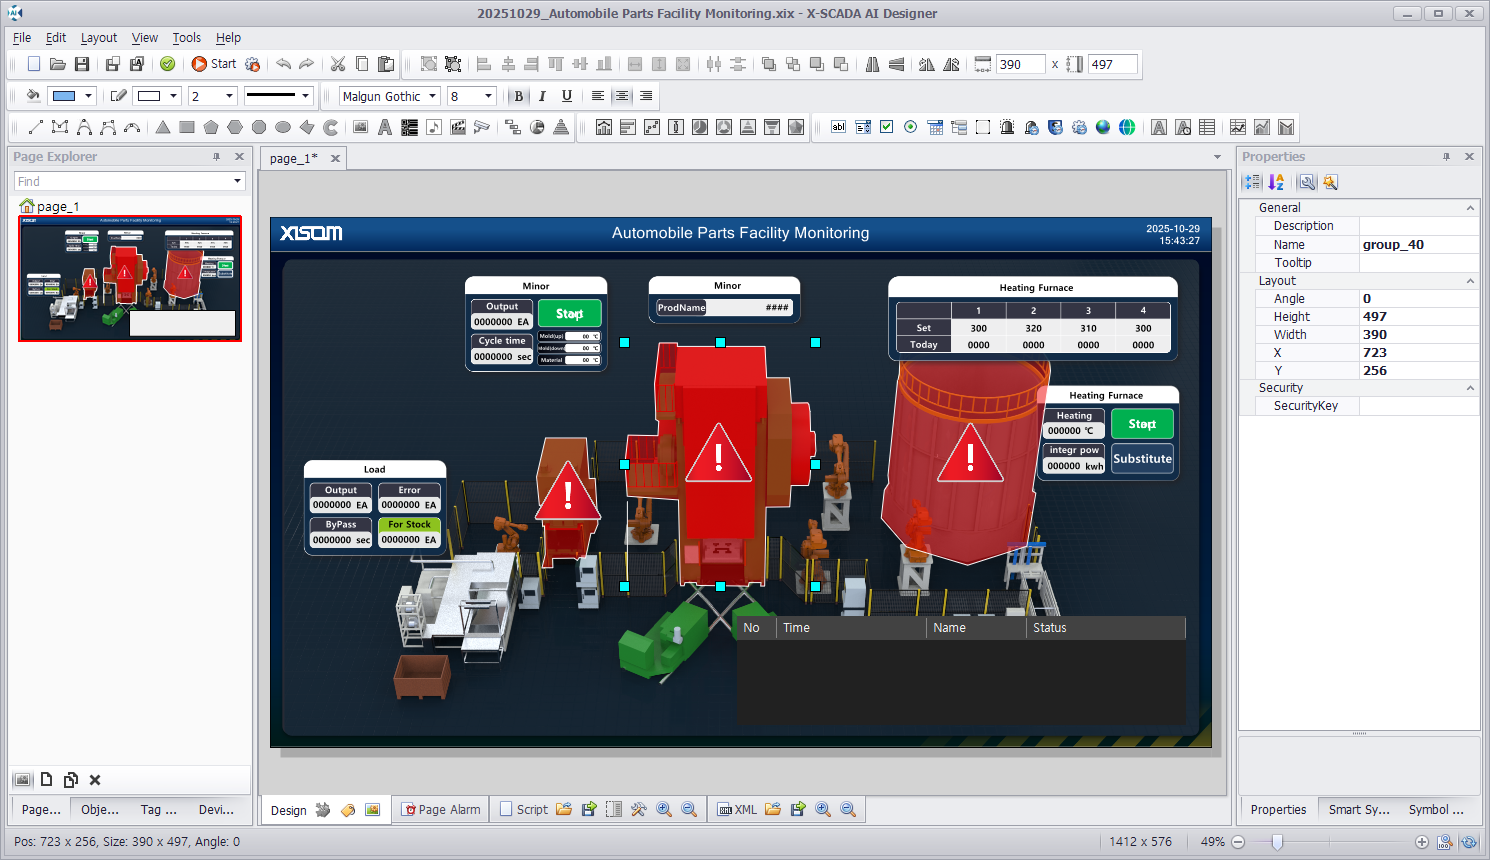Open fill color swatch dropdown

88,96
